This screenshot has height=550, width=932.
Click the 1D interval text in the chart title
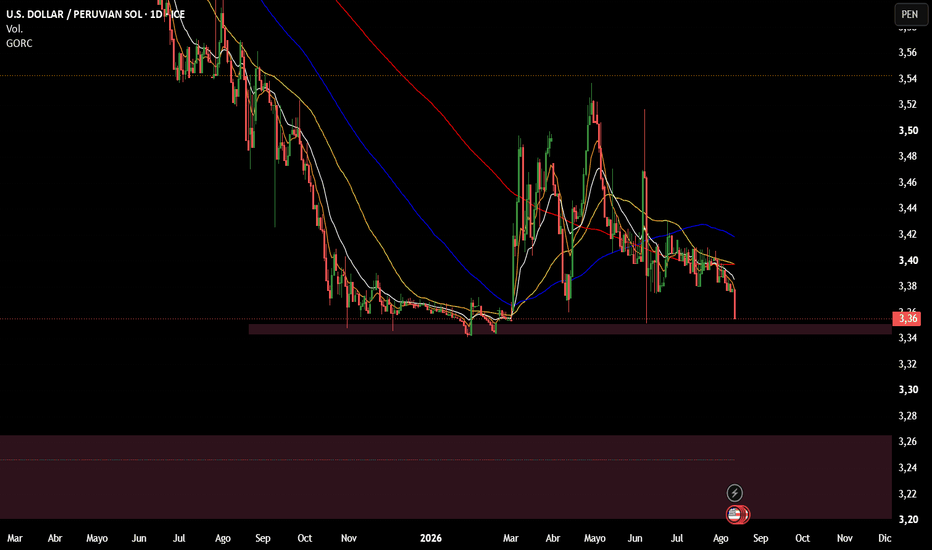(x=156, y=14)
